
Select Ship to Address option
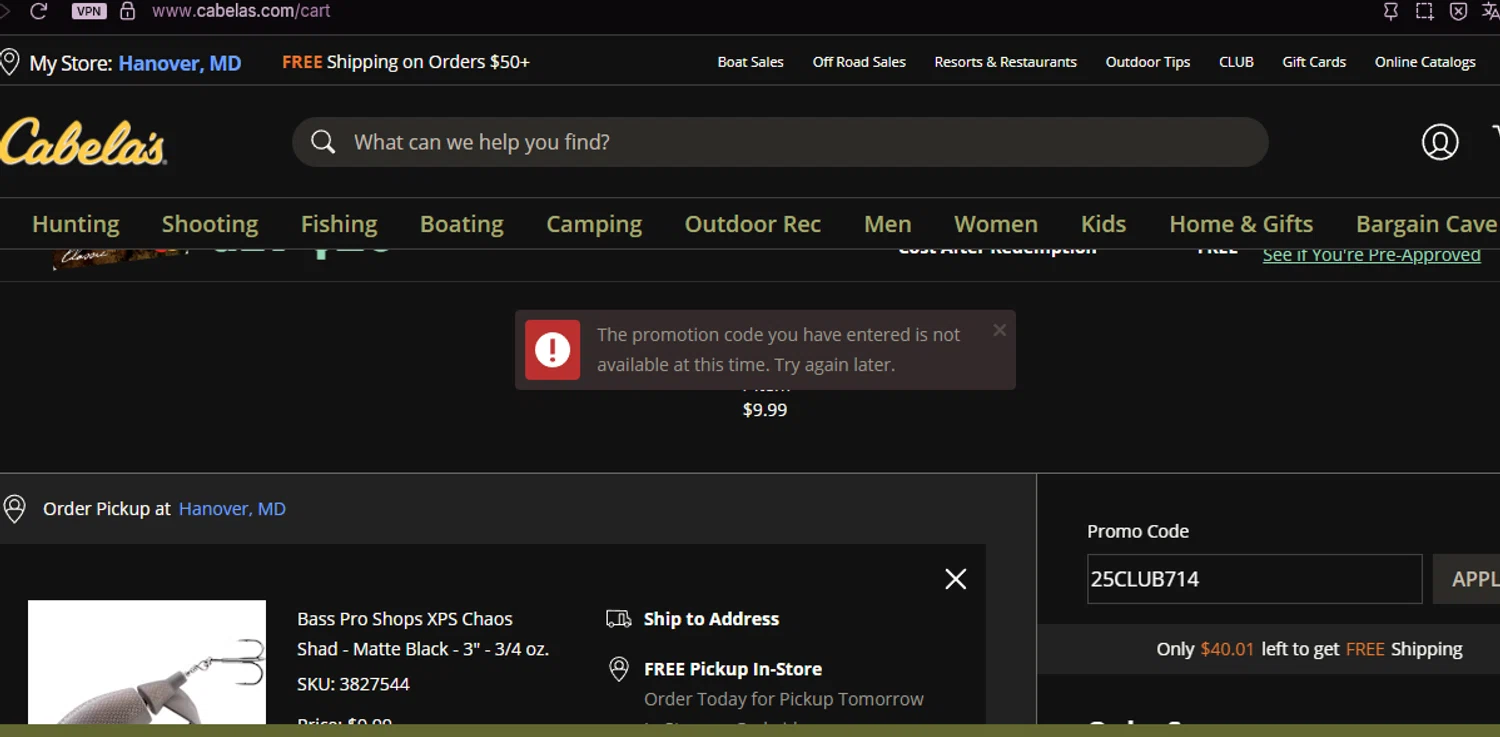711,619
